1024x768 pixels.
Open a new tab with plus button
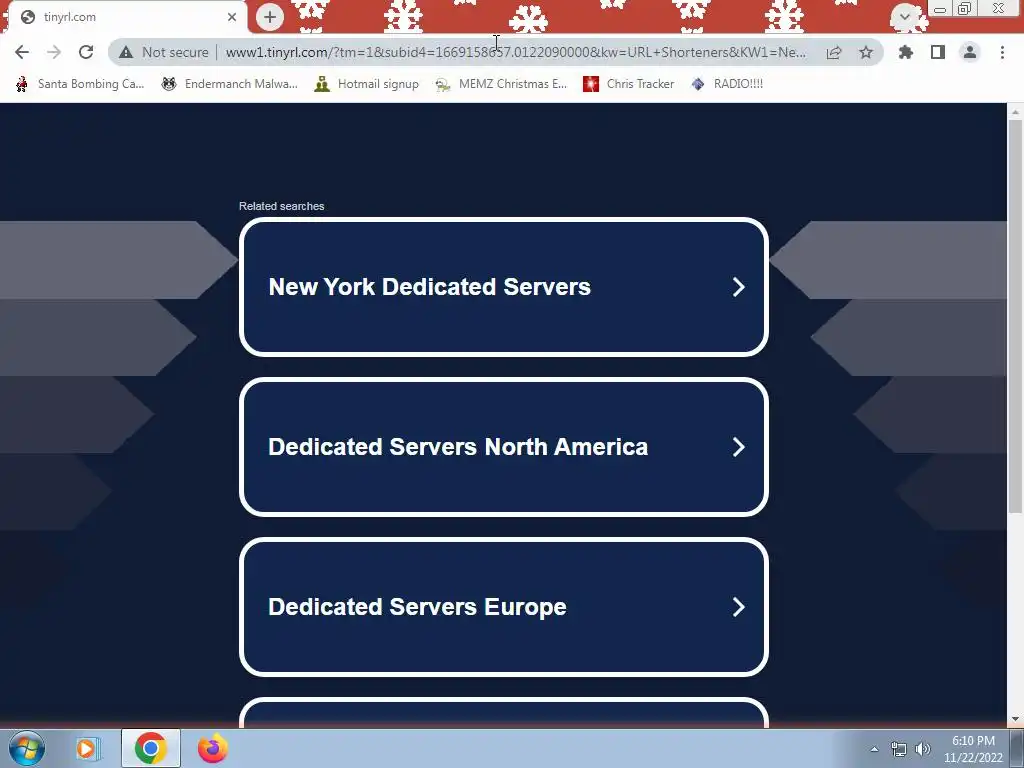tap(270, 17)
